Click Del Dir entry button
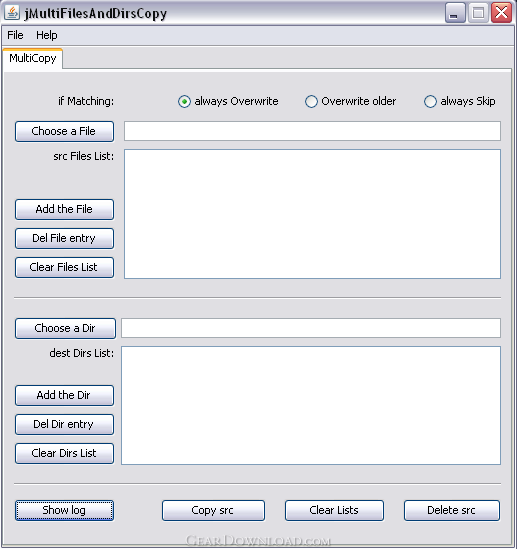This screenshot has height=549, width=517. point(64,424)
